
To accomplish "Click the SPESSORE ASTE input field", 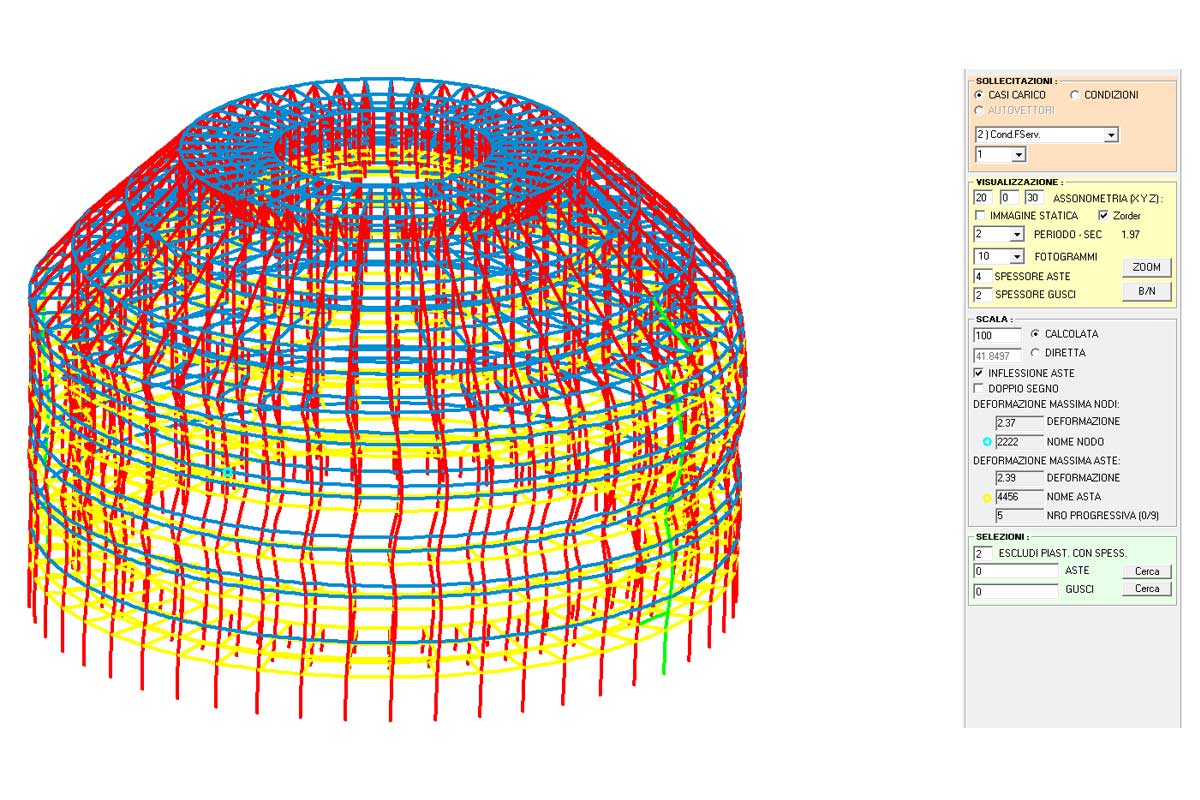I will [982, 276].
